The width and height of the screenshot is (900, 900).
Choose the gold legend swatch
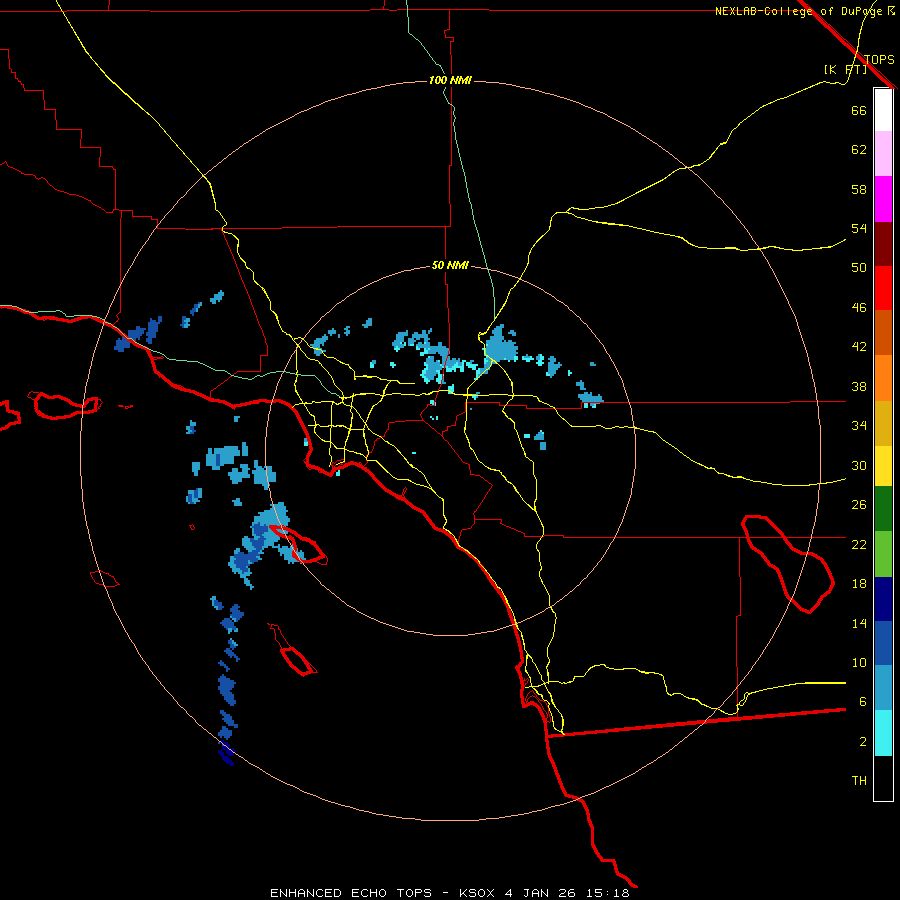coord(883,423)
